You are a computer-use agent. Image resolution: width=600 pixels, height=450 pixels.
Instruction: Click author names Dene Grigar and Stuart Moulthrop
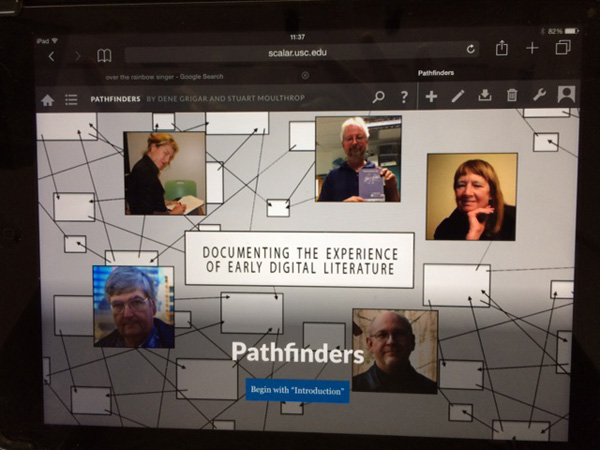(226, 98)
